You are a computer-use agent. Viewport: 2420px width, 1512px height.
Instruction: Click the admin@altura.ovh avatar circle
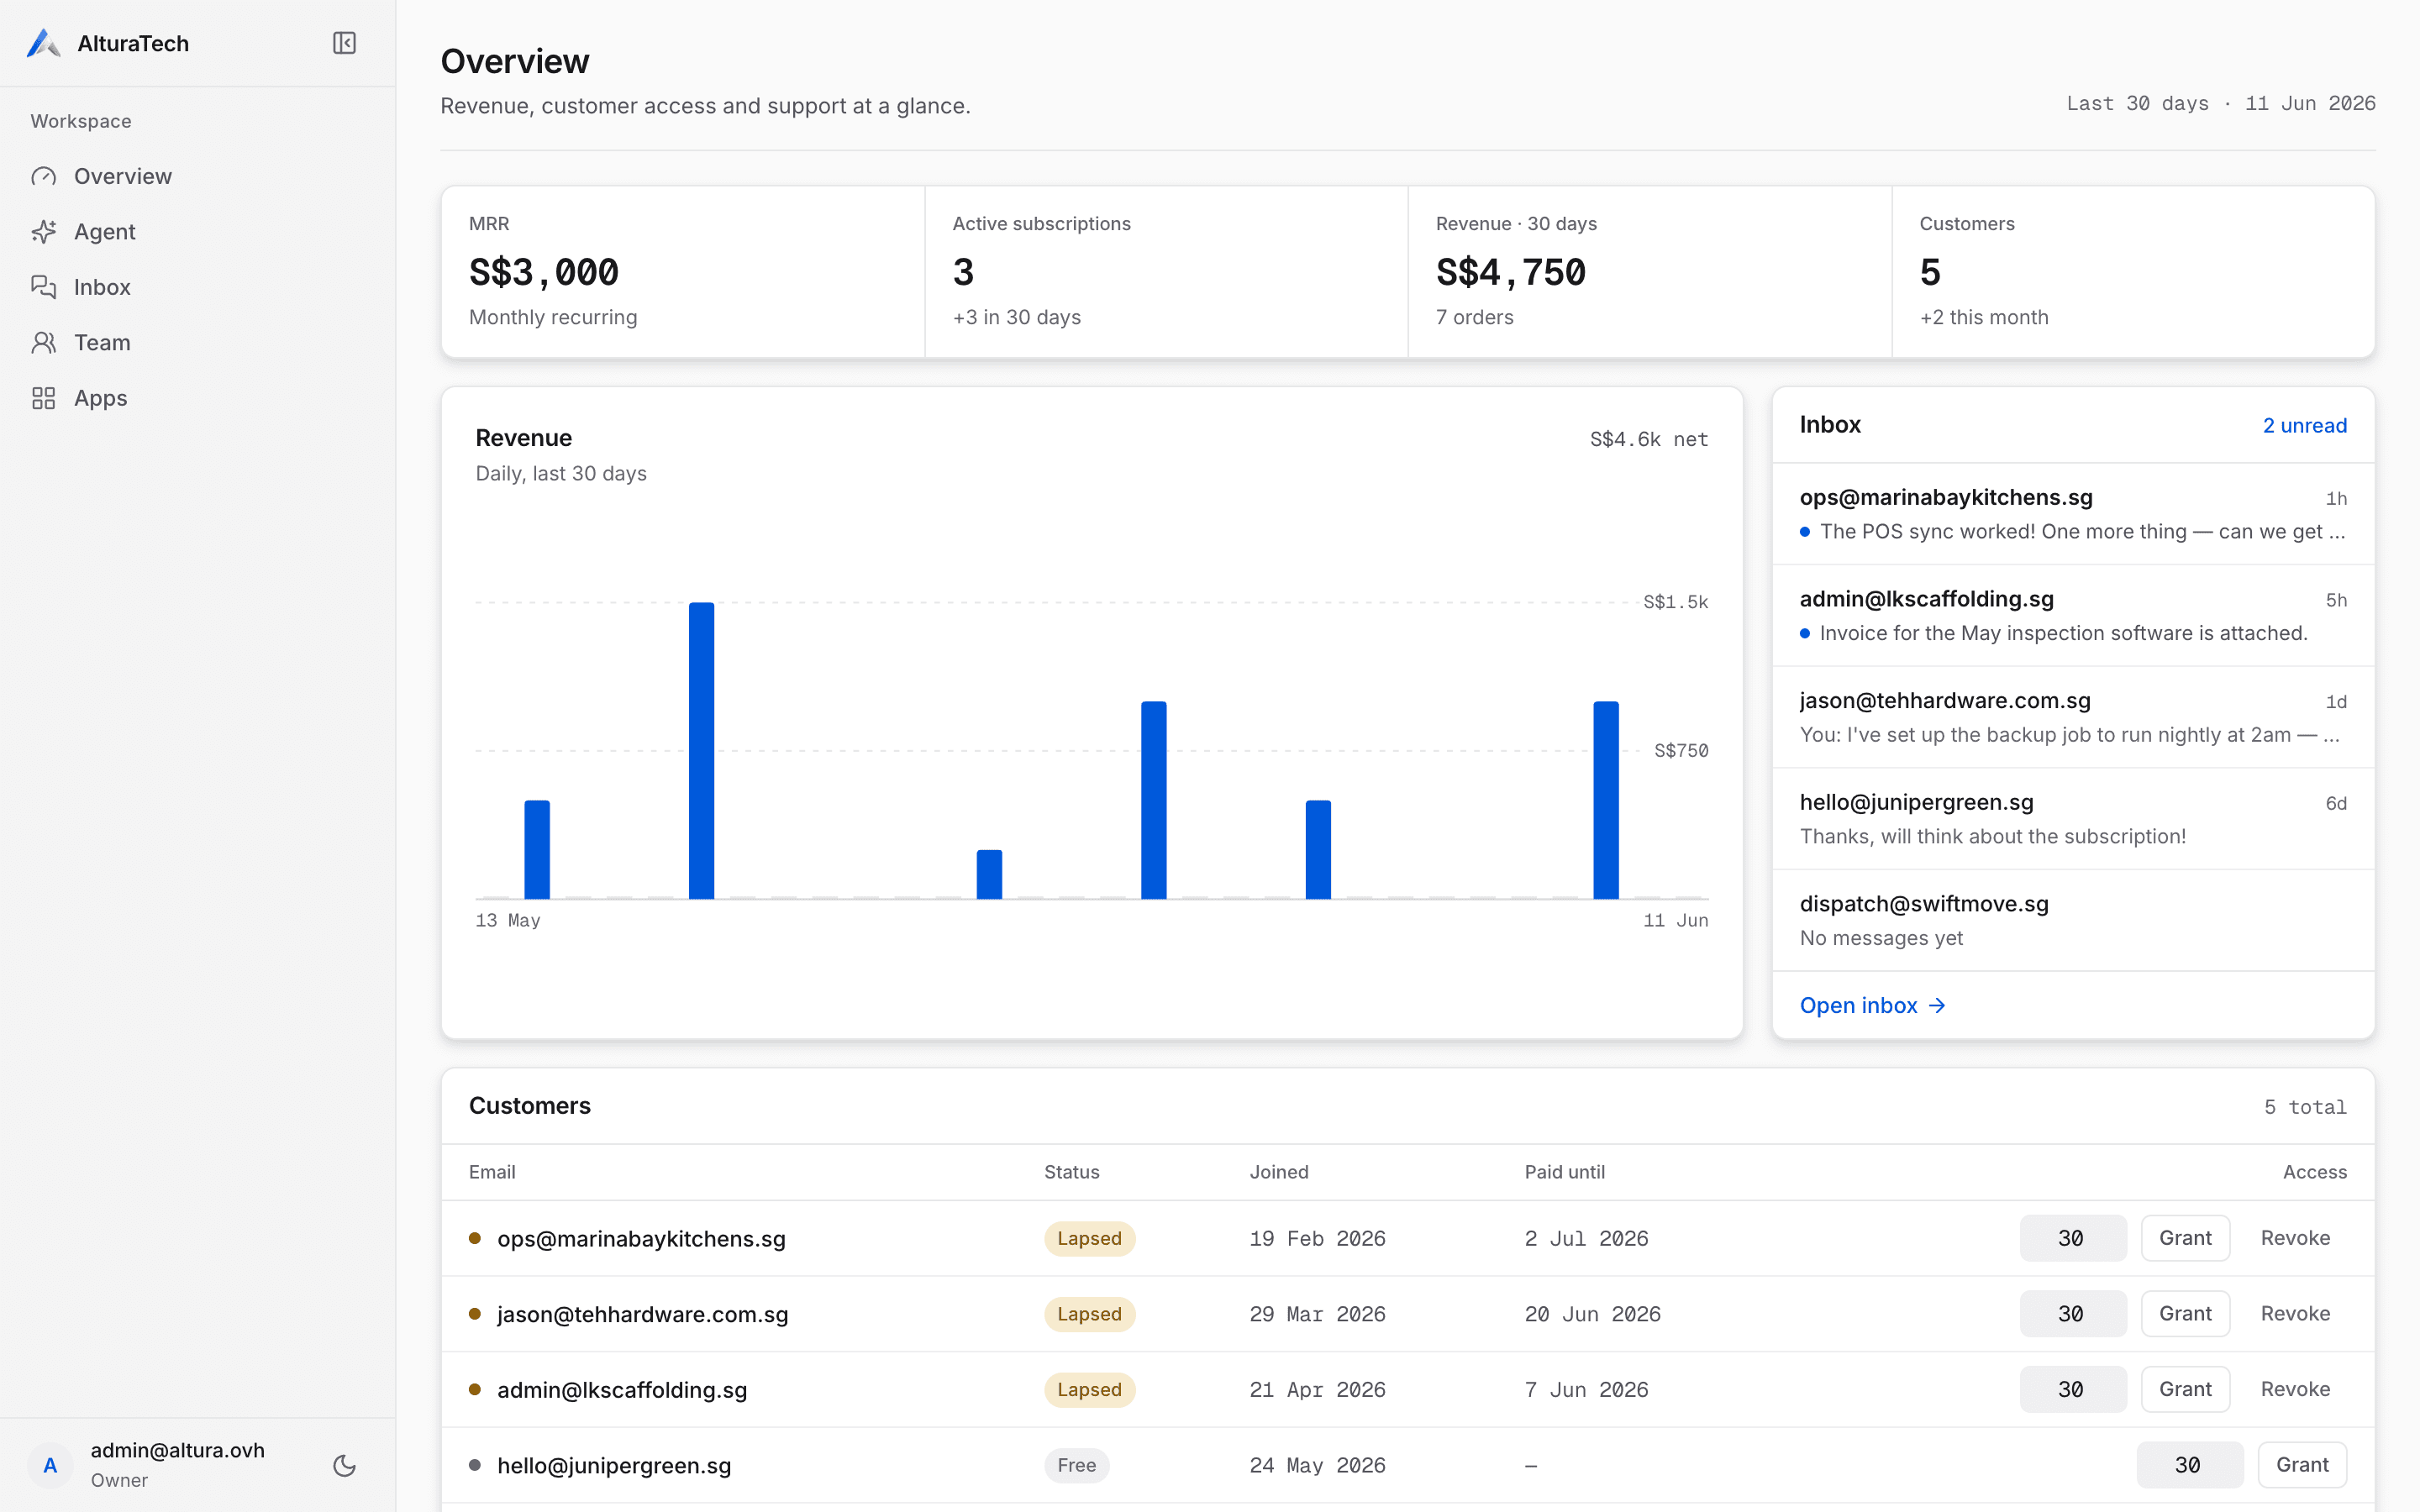click(x=50, y=1465)
